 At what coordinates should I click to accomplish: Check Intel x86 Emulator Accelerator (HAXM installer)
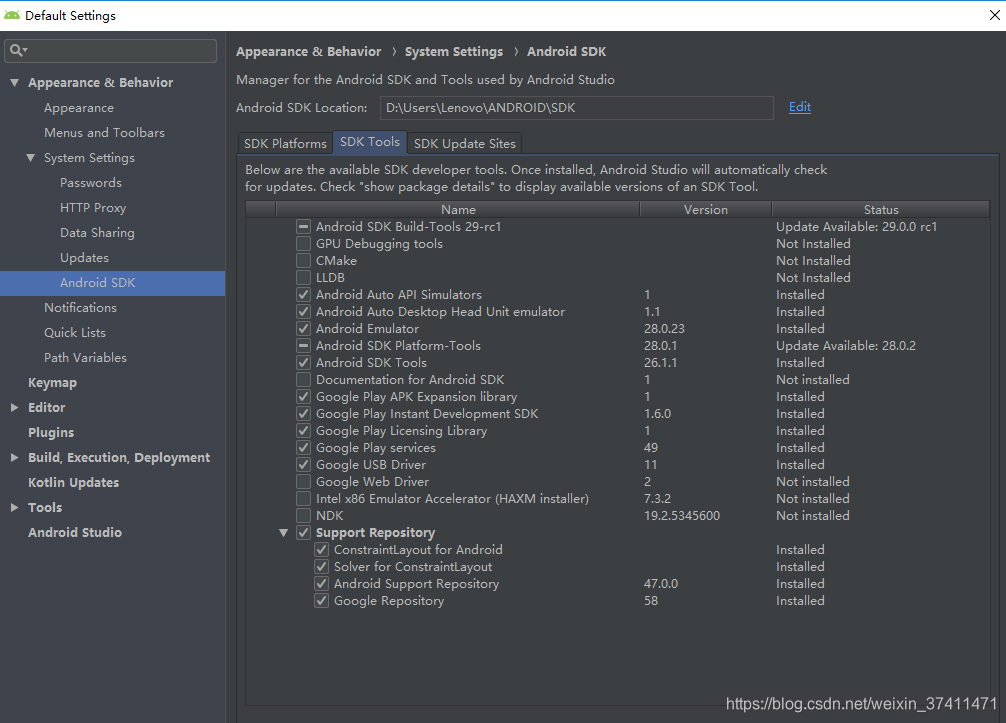tap(303, 498)
